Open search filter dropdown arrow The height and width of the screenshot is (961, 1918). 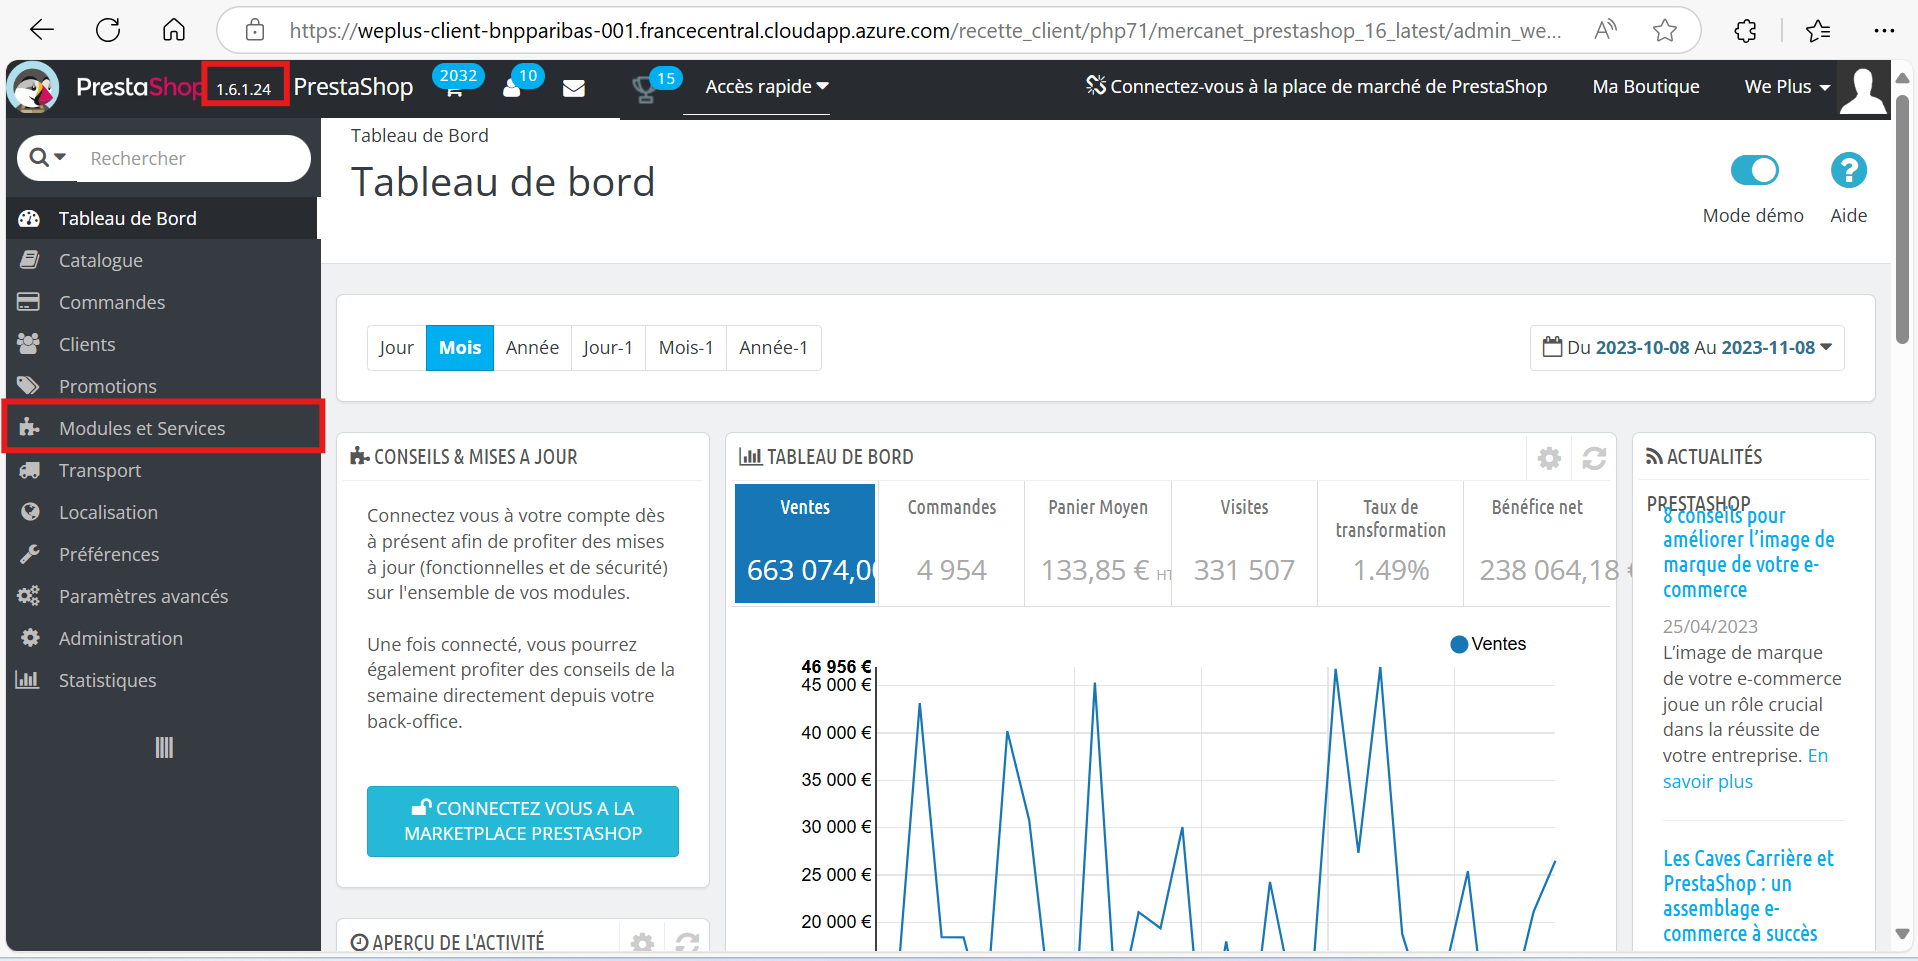[x=48, y=157]
